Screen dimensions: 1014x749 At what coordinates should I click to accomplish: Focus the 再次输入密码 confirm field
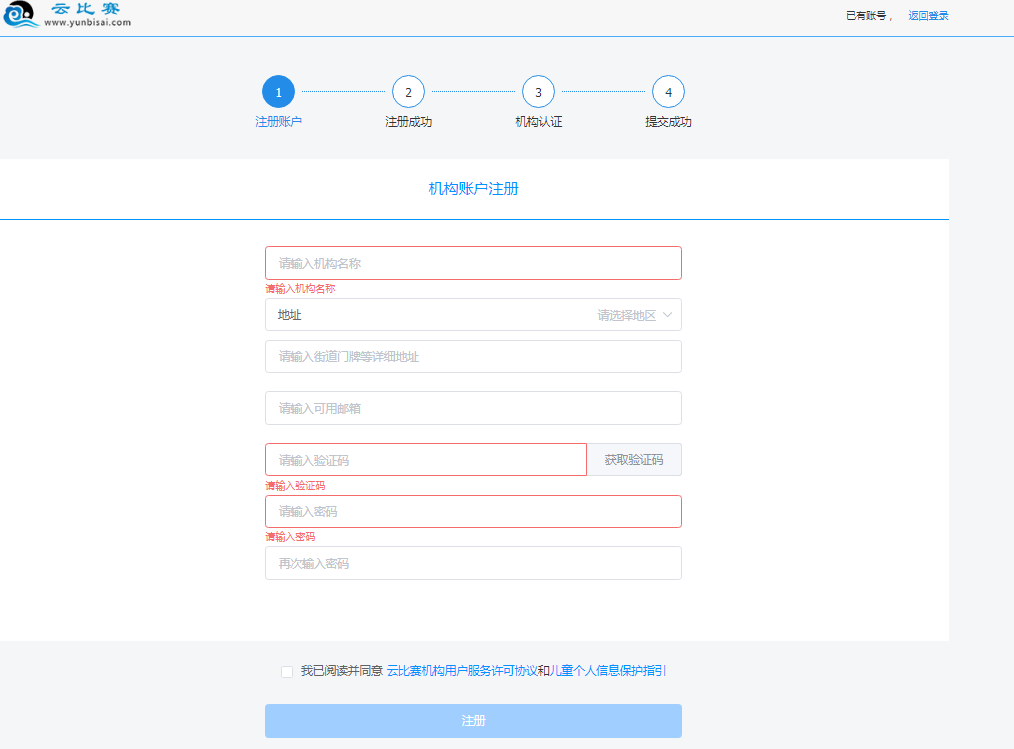(473, 563)
